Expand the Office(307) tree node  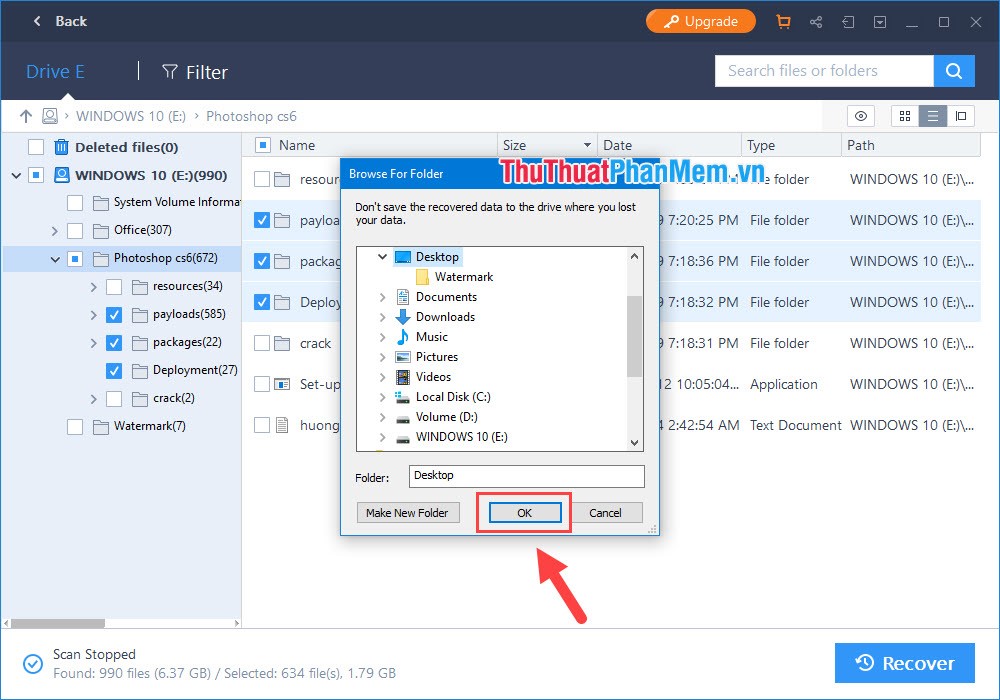56,230
